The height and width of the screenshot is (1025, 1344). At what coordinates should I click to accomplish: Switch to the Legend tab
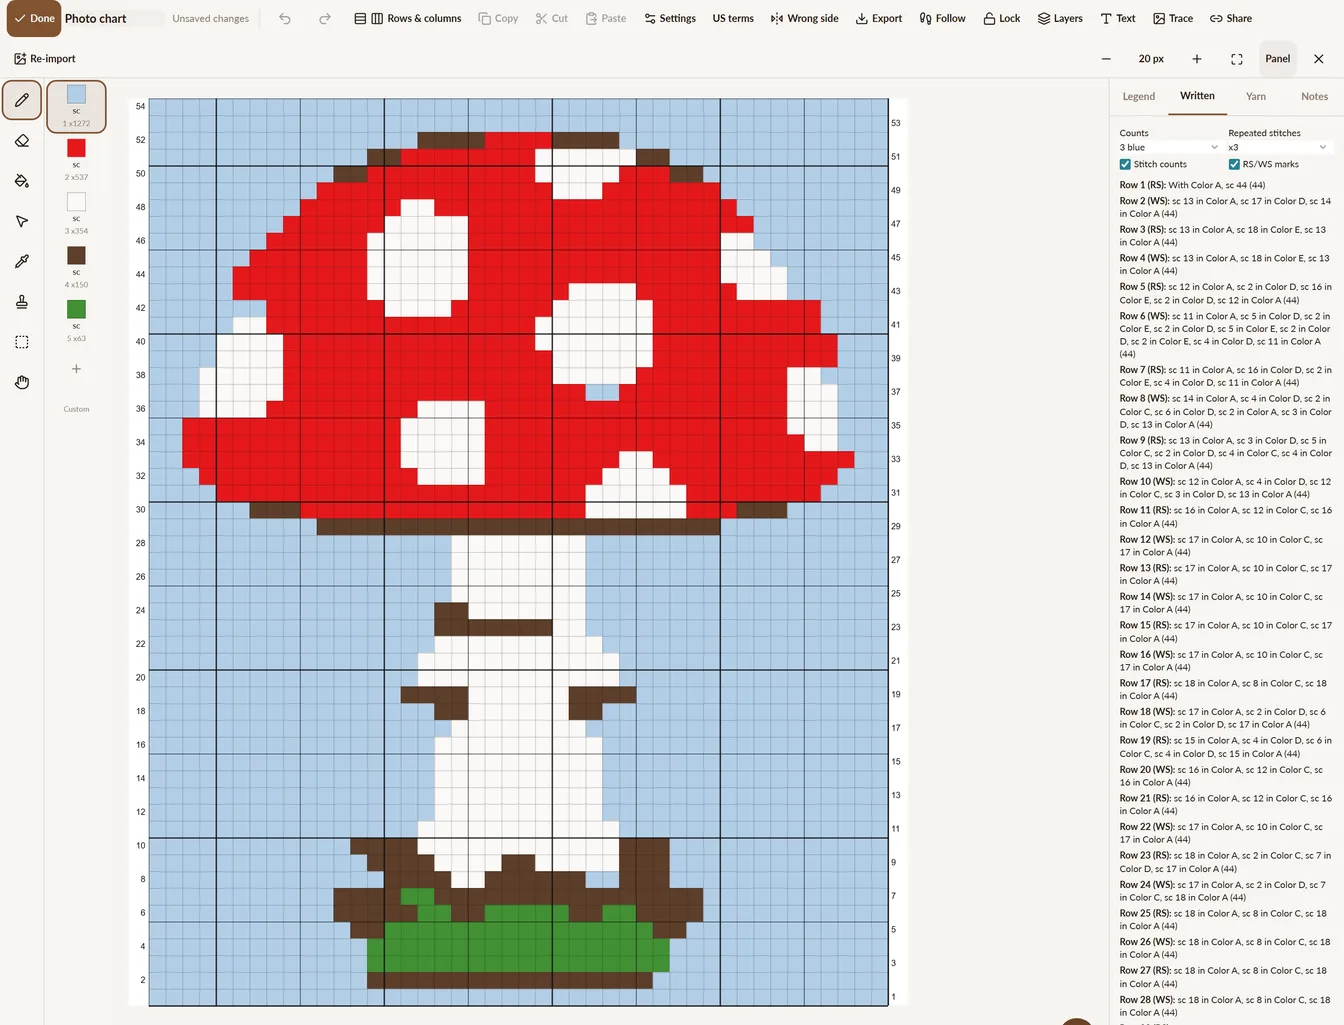1139,96
